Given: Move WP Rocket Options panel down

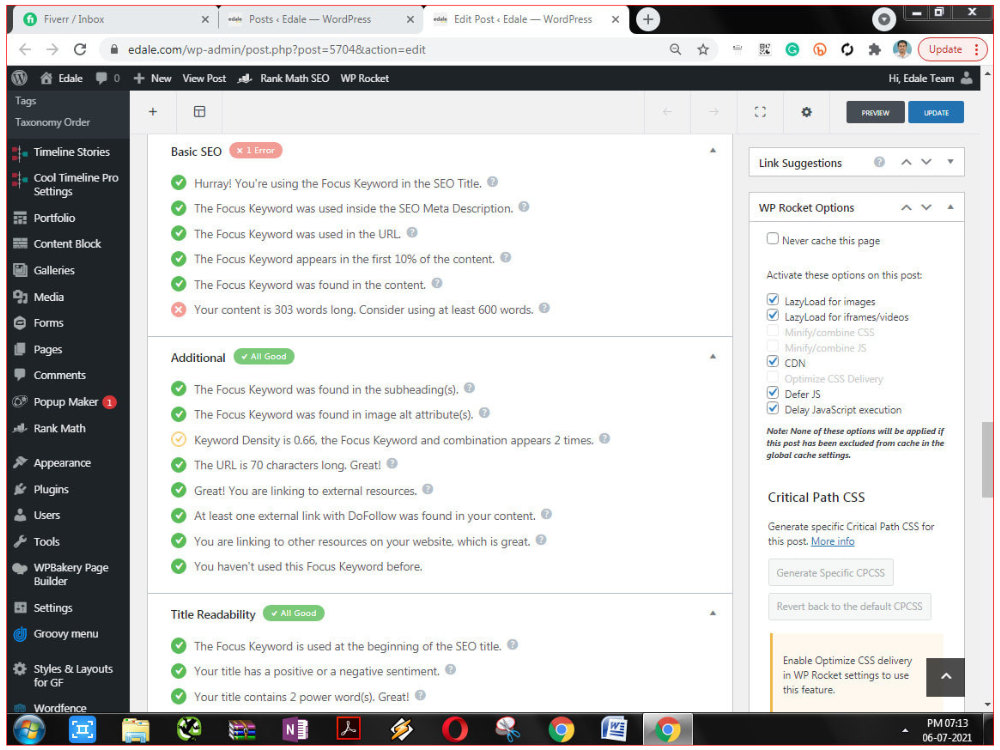Looking at the screenshot, I should point(927,207).
